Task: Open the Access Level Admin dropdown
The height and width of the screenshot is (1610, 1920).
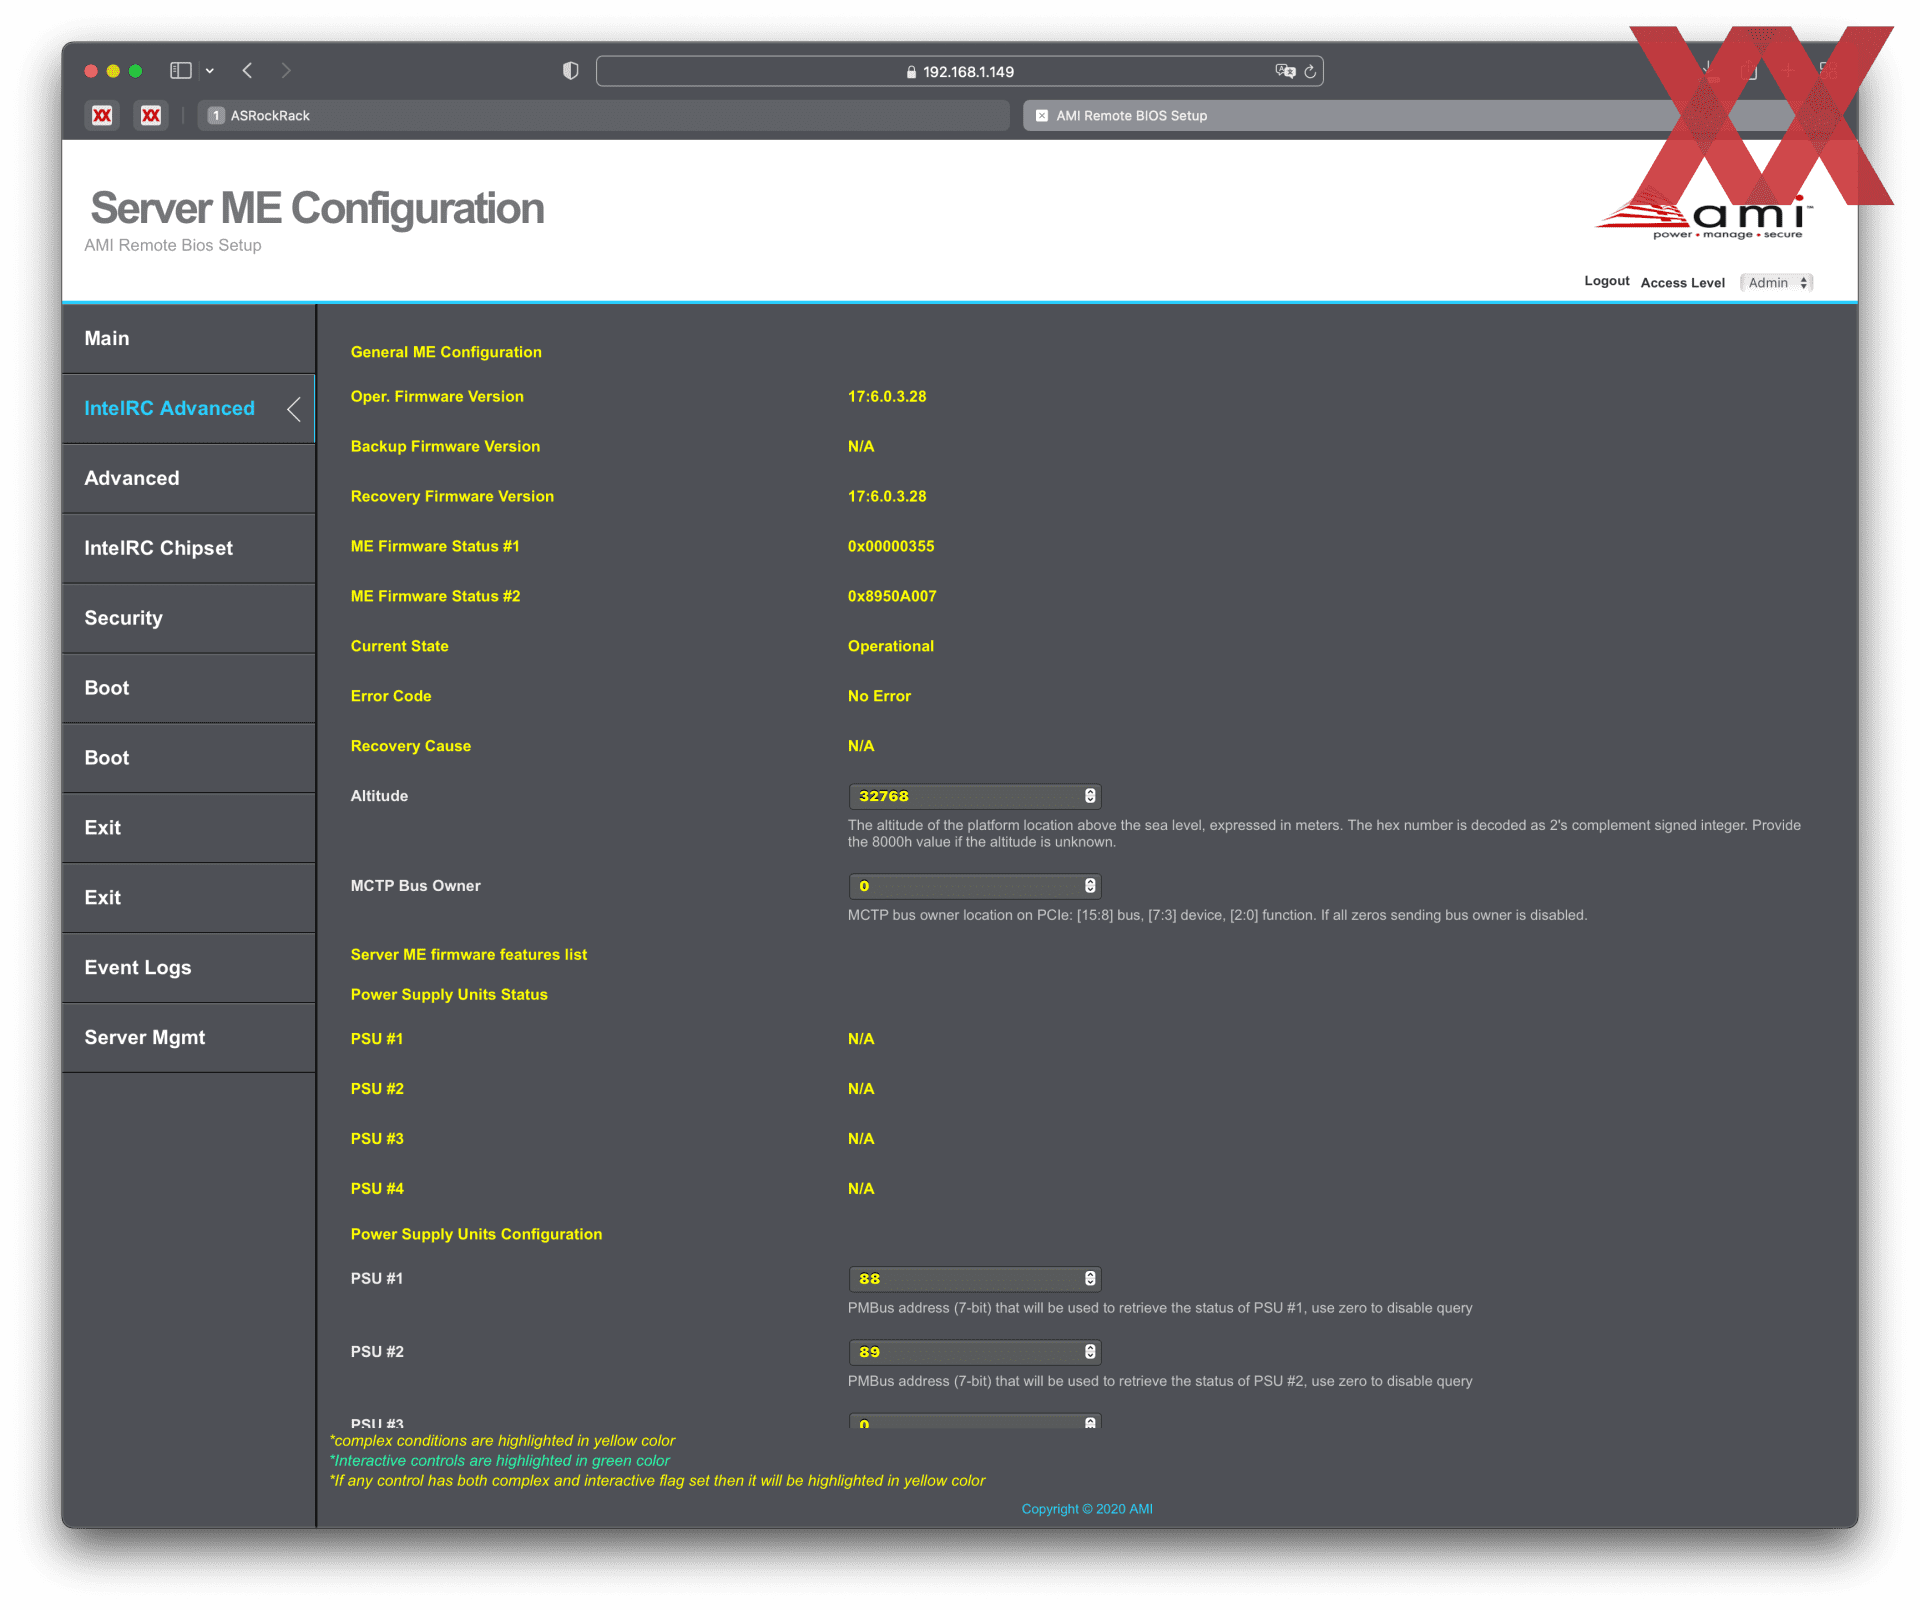Action: (1777, 283)
